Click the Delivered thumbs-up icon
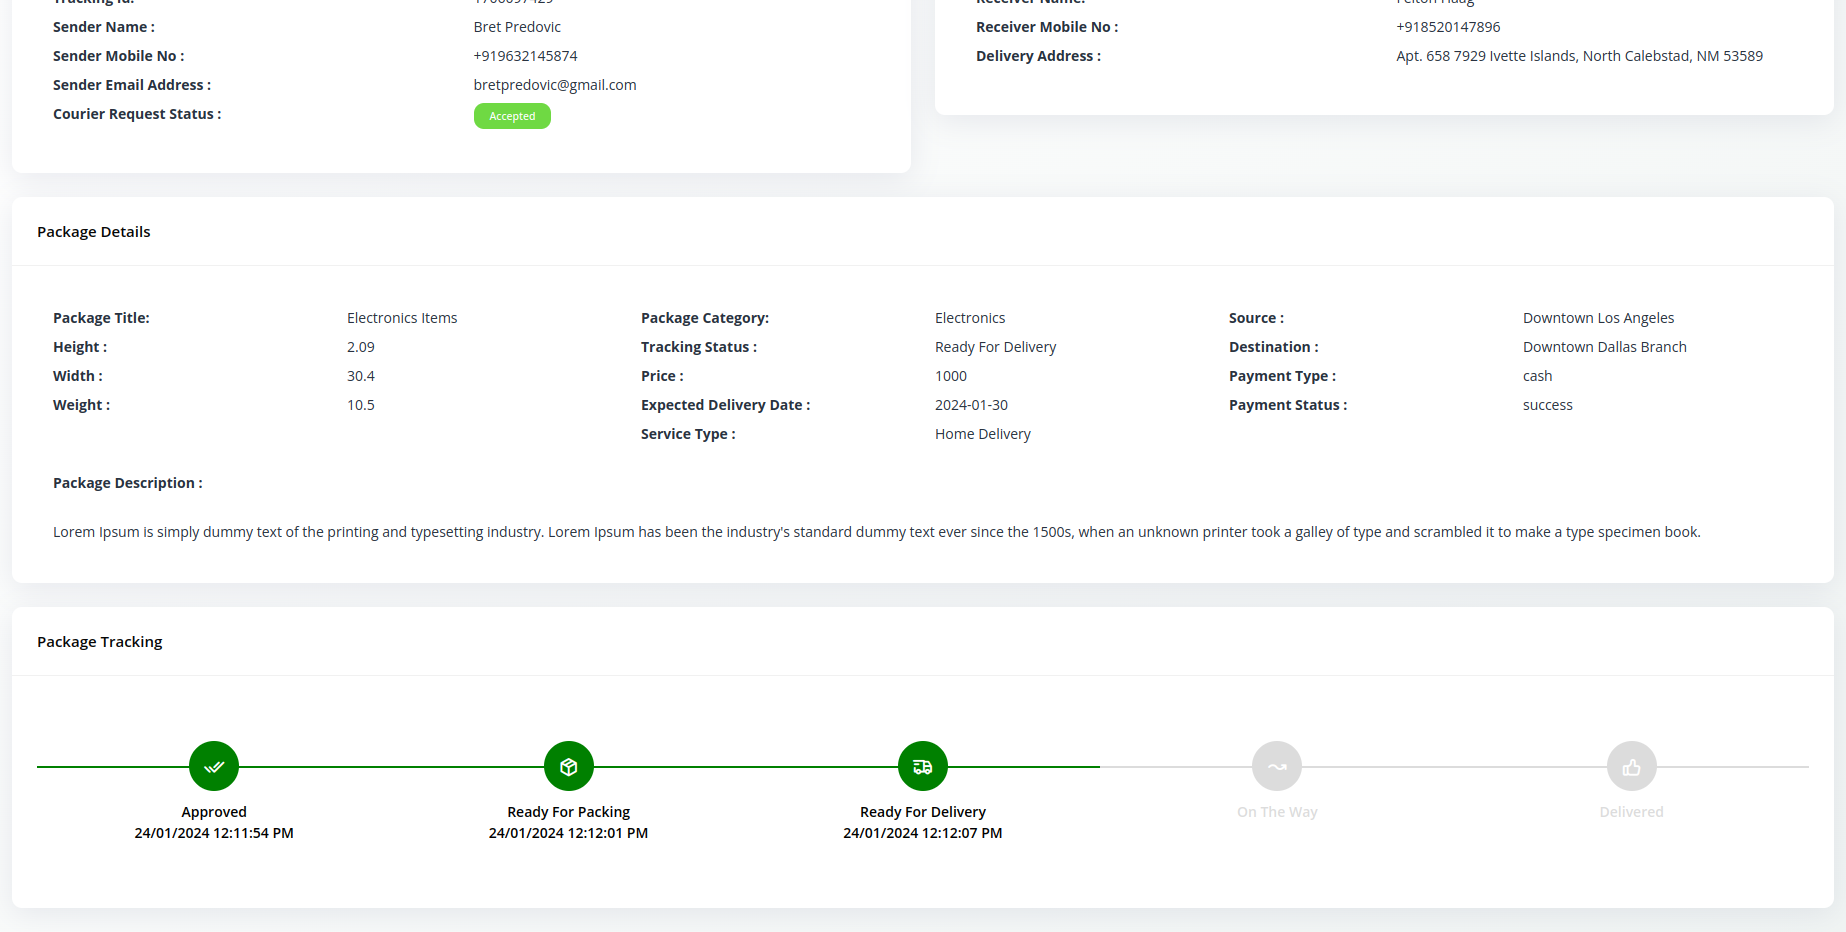 (1631, 767)
